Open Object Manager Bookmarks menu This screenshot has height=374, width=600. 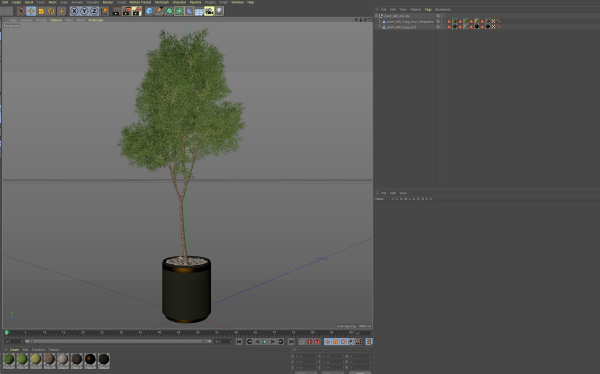(443, 10)
